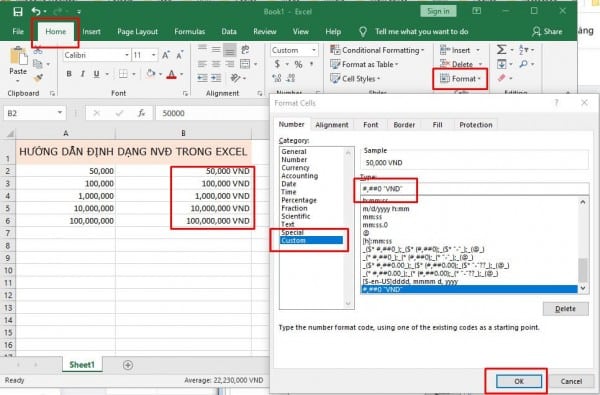Switch to the Formulas tab
600x395 pixels.
pyautogui.click(x=189, y=31)
